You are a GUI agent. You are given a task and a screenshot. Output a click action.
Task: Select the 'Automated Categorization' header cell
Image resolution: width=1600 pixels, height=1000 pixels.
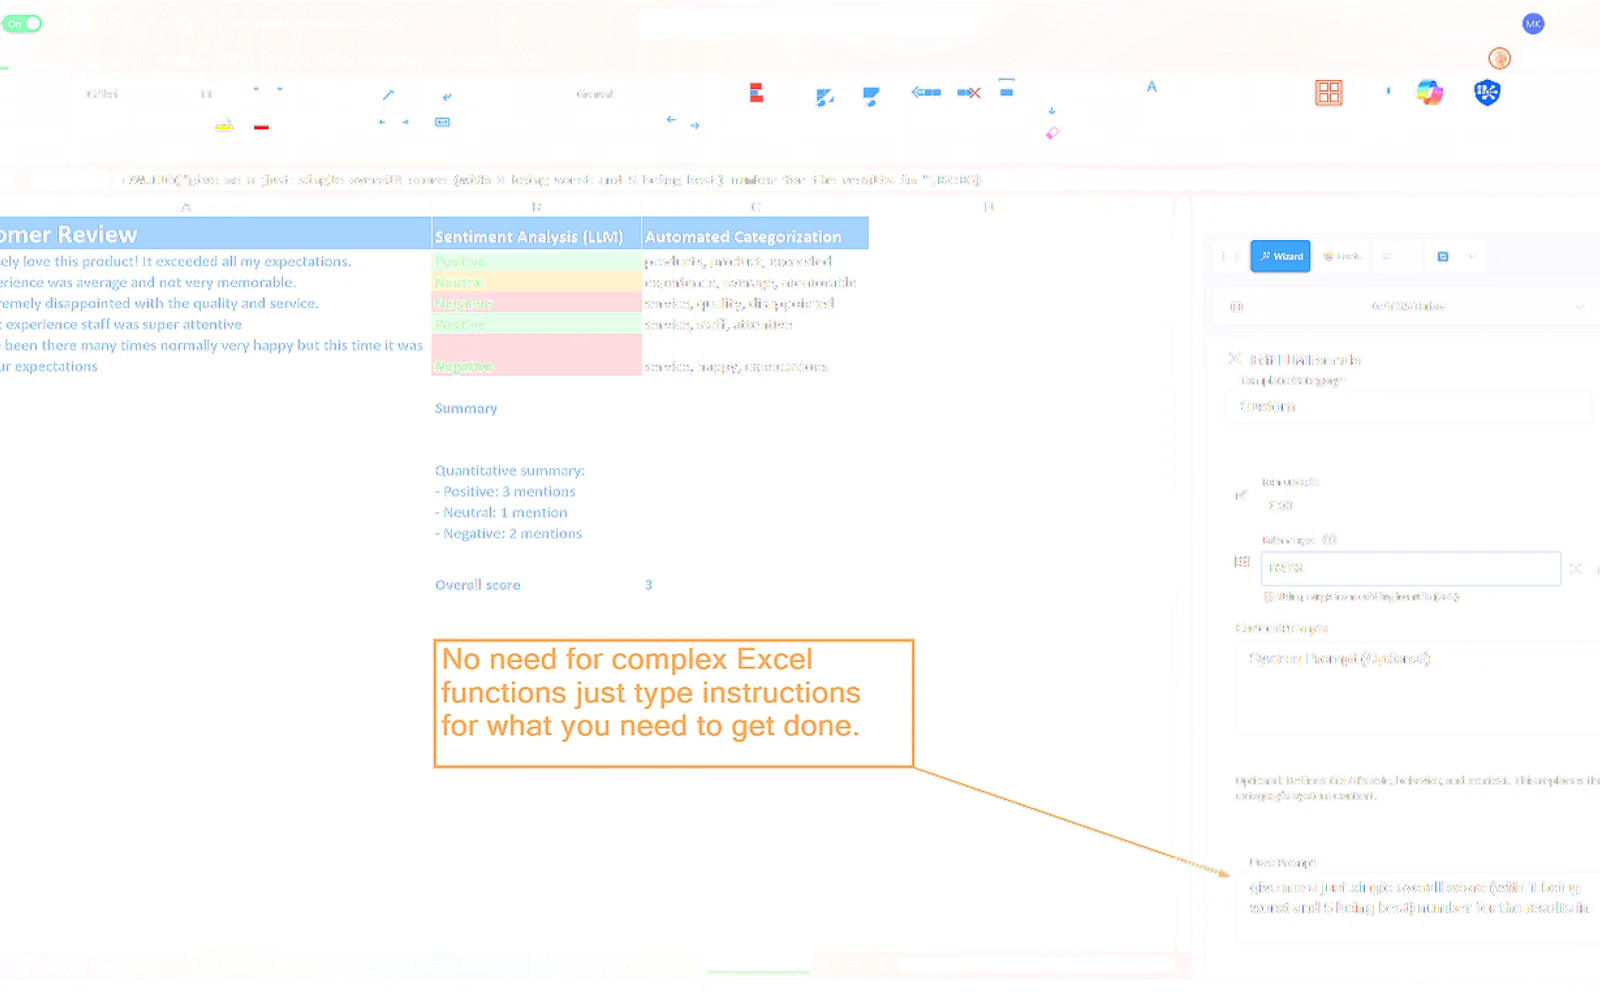[755, 234]
